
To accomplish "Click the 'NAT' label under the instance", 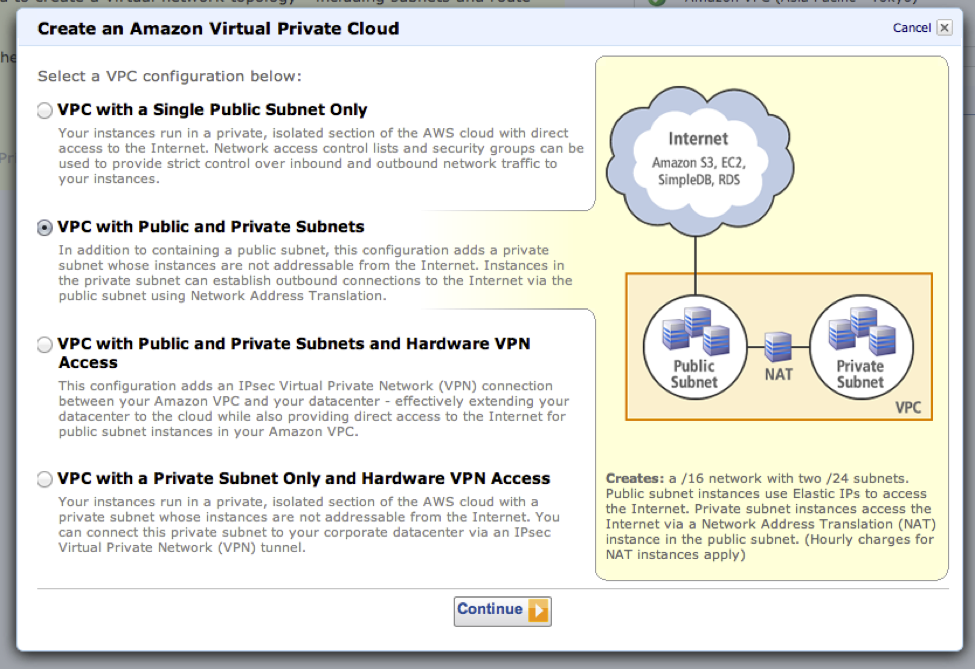I will [779, 374].
